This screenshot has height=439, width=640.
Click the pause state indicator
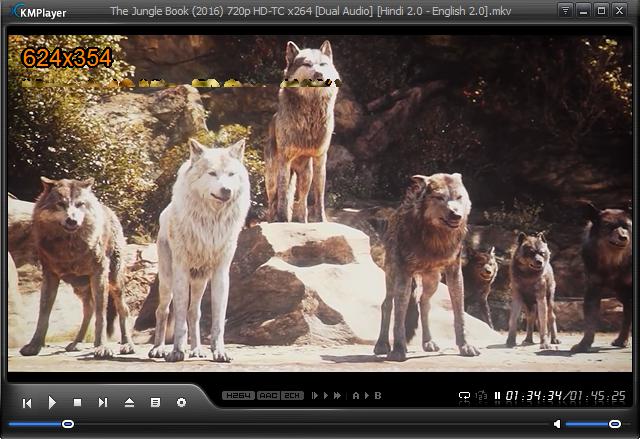point(497,396)
